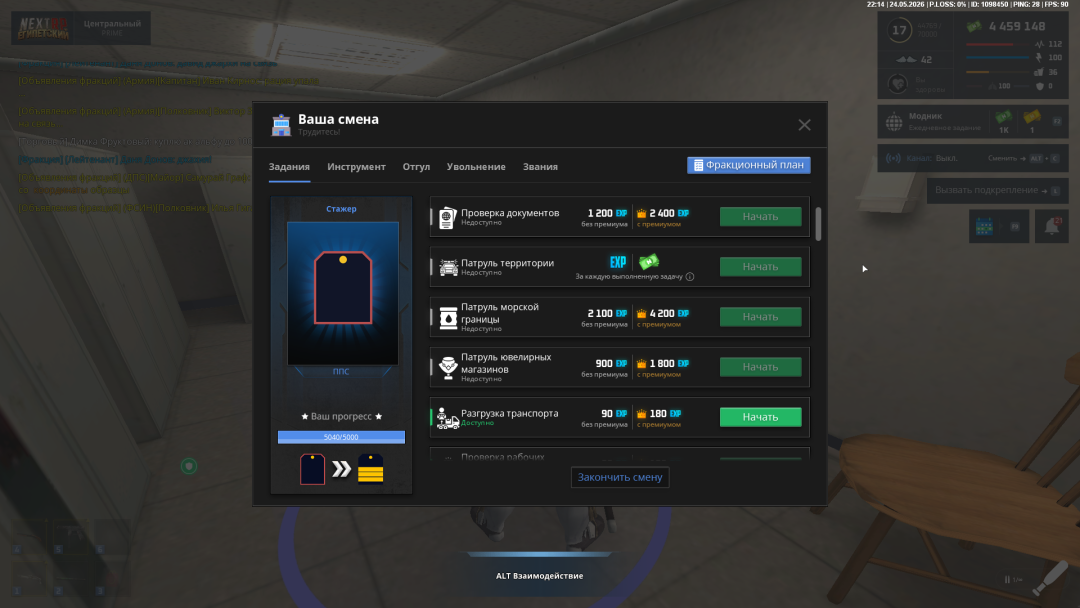Click the red health bar beside 112
The height and width of the screenshot is (608, 1080).
(997, 44)
